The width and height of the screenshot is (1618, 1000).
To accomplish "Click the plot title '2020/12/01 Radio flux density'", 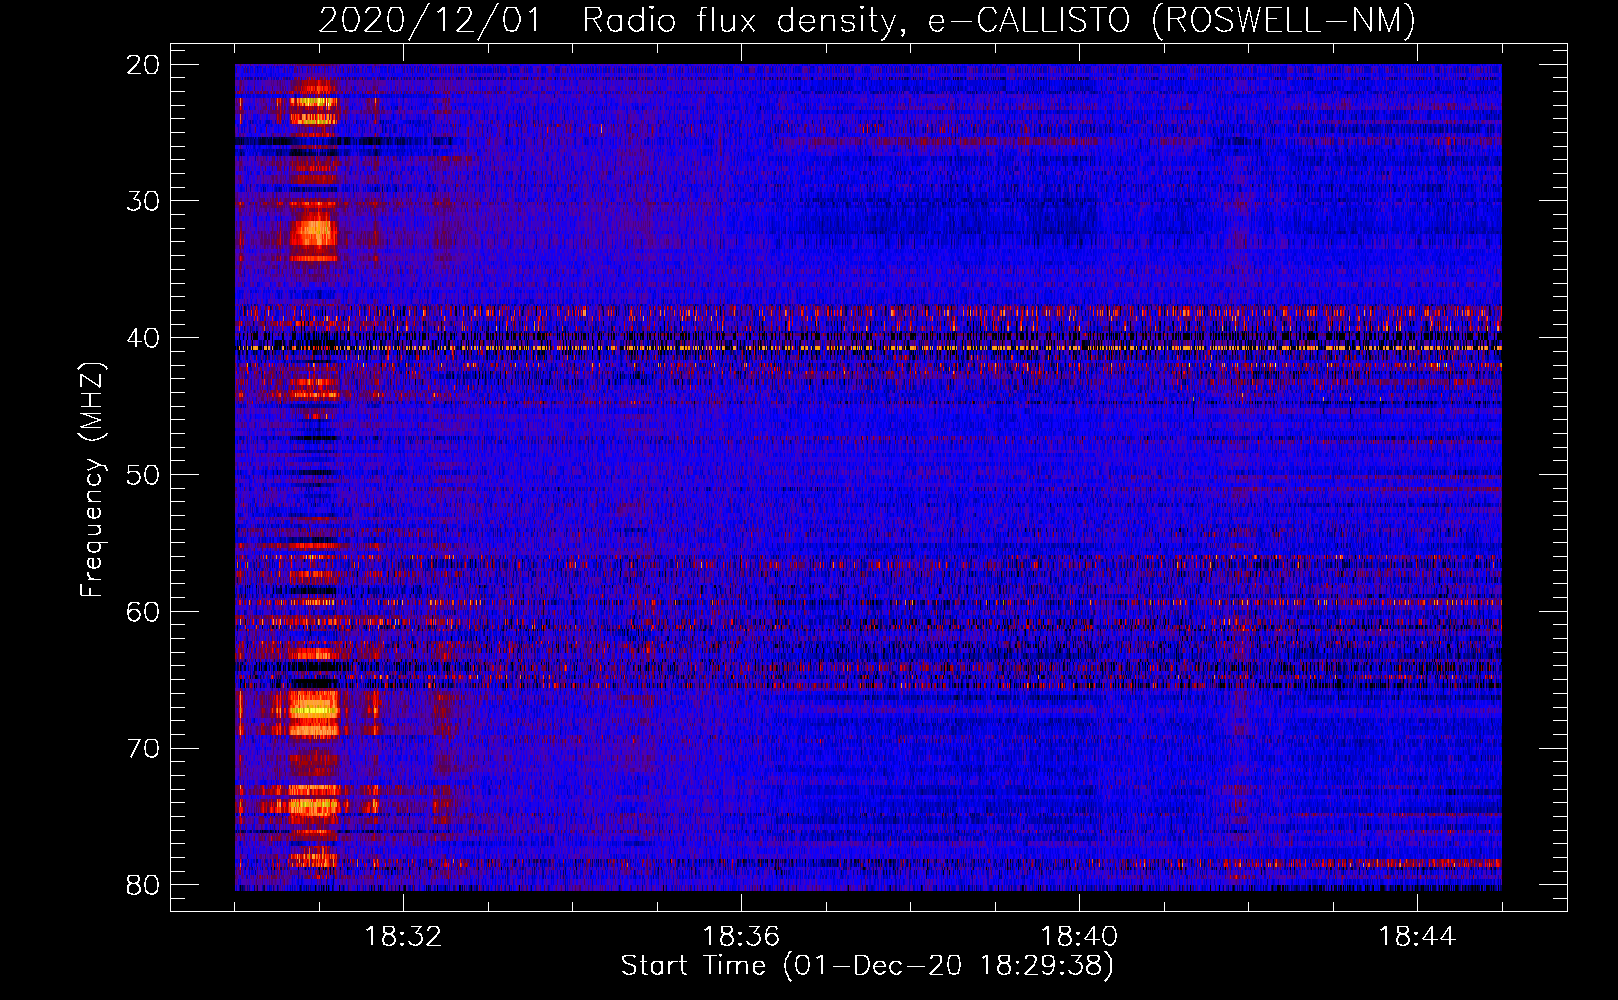I will click(x=867, y=20).
